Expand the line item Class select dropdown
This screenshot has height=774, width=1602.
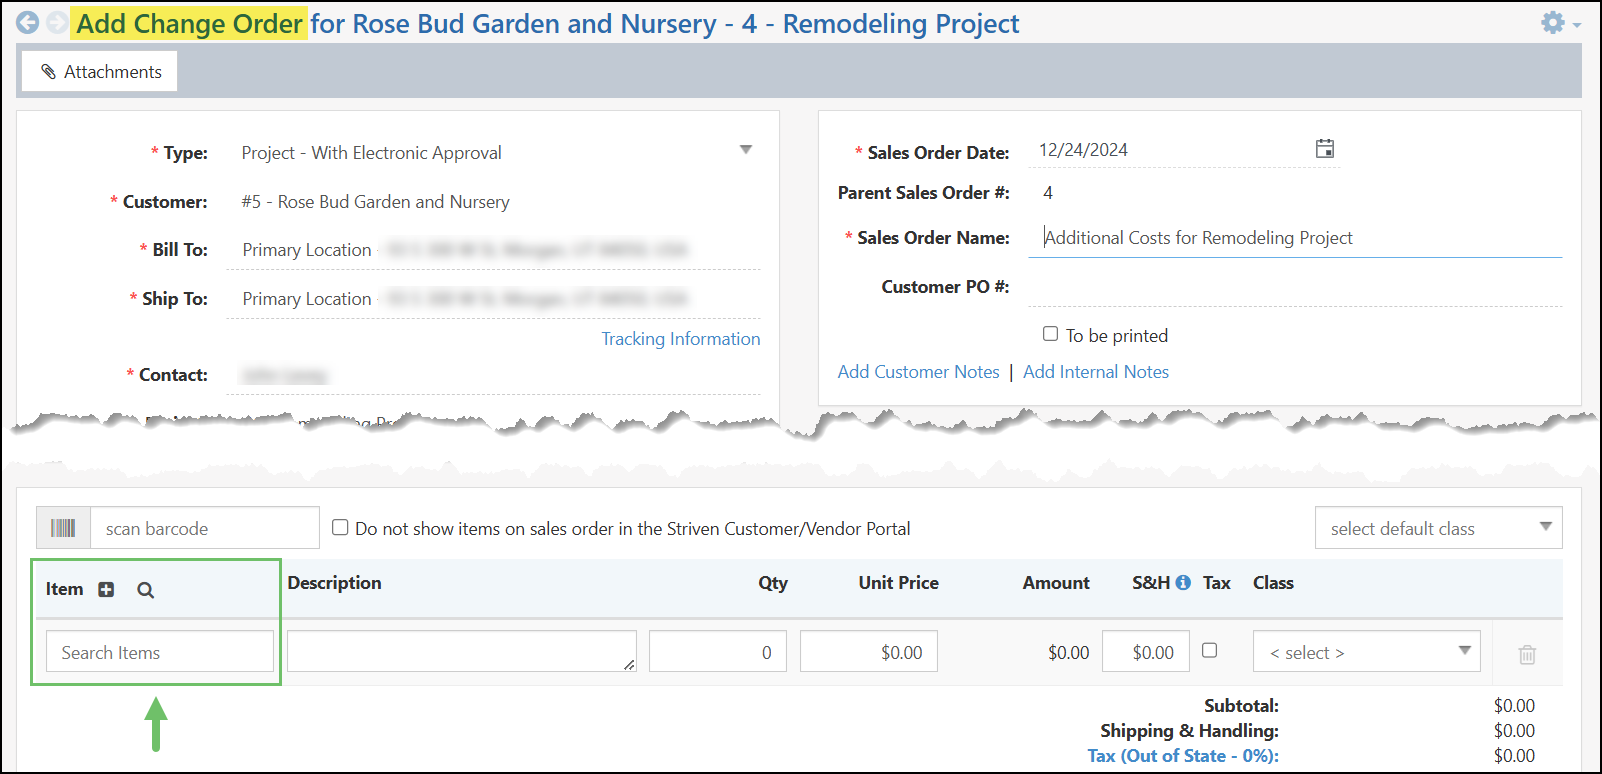click(x=1366, y=652)
